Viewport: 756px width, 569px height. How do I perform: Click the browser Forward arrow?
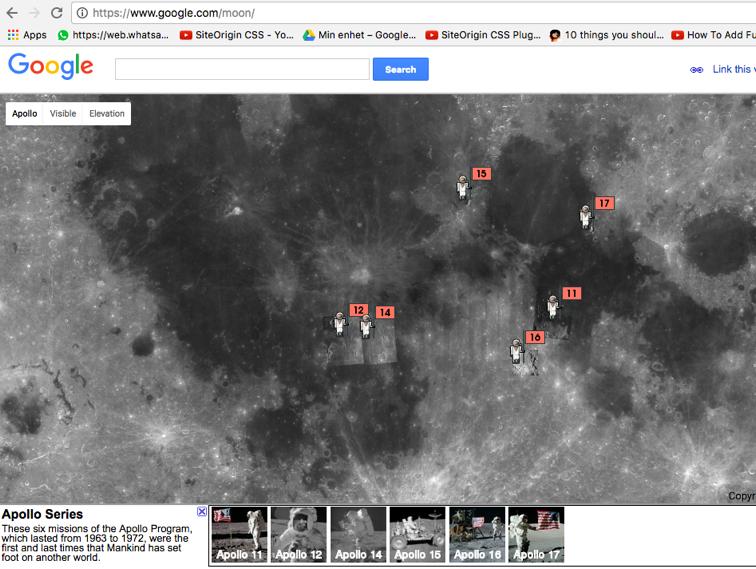tap(34, 13)
